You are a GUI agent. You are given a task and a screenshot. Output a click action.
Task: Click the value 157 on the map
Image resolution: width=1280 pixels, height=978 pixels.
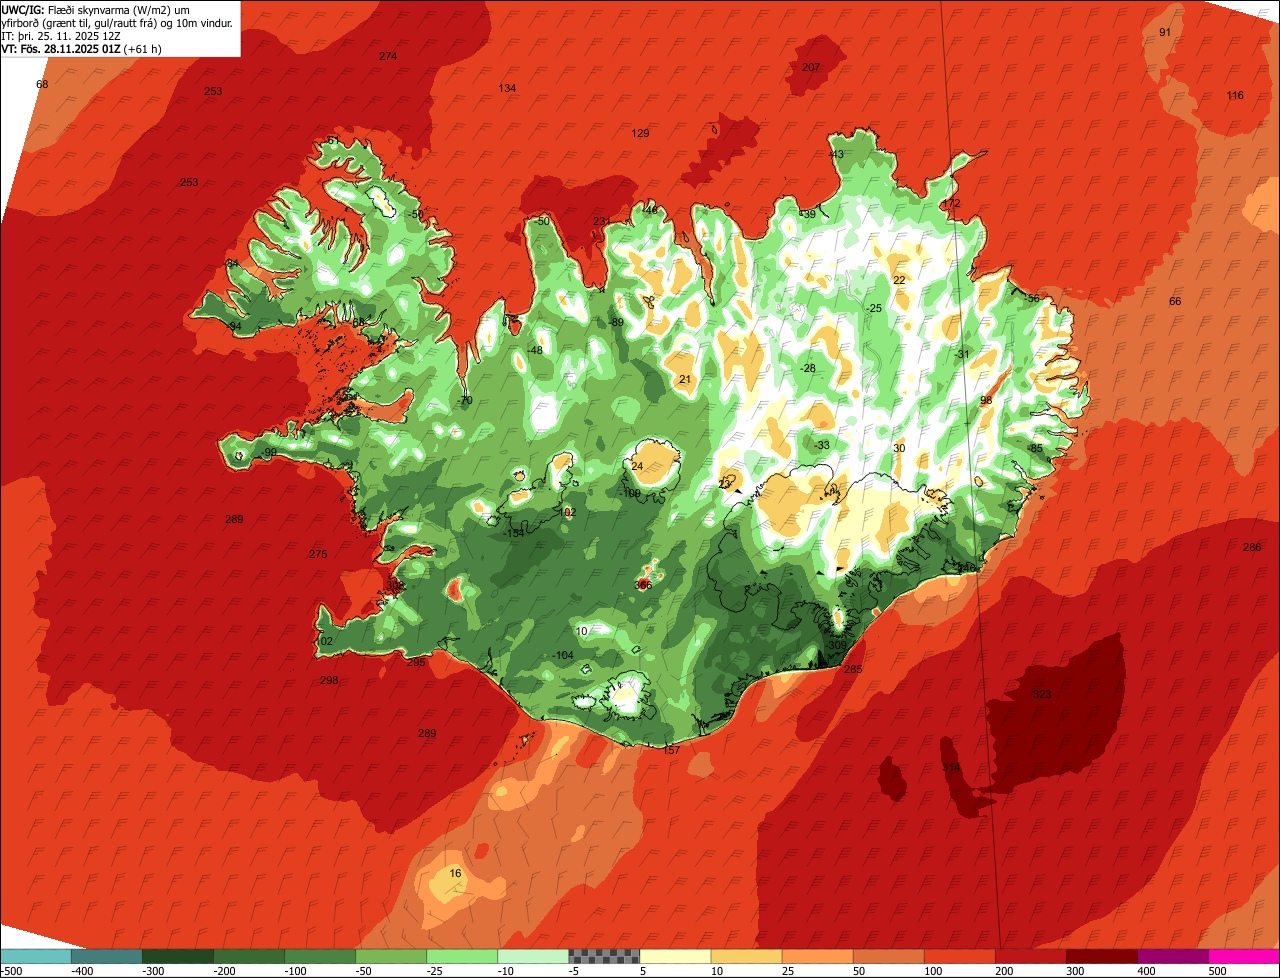671,750
